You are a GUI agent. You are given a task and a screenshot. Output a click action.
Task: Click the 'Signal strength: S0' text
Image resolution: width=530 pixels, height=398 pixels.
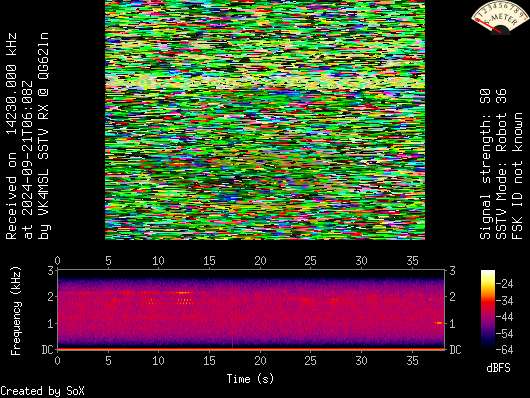tap(485, 164)
